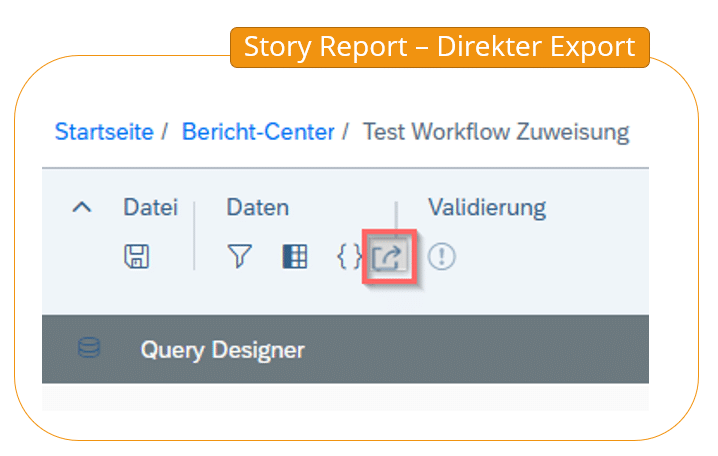This screenshot has height=456, width=718.
Task: Select the Datei toolbar section label
Action: [150, 208]
